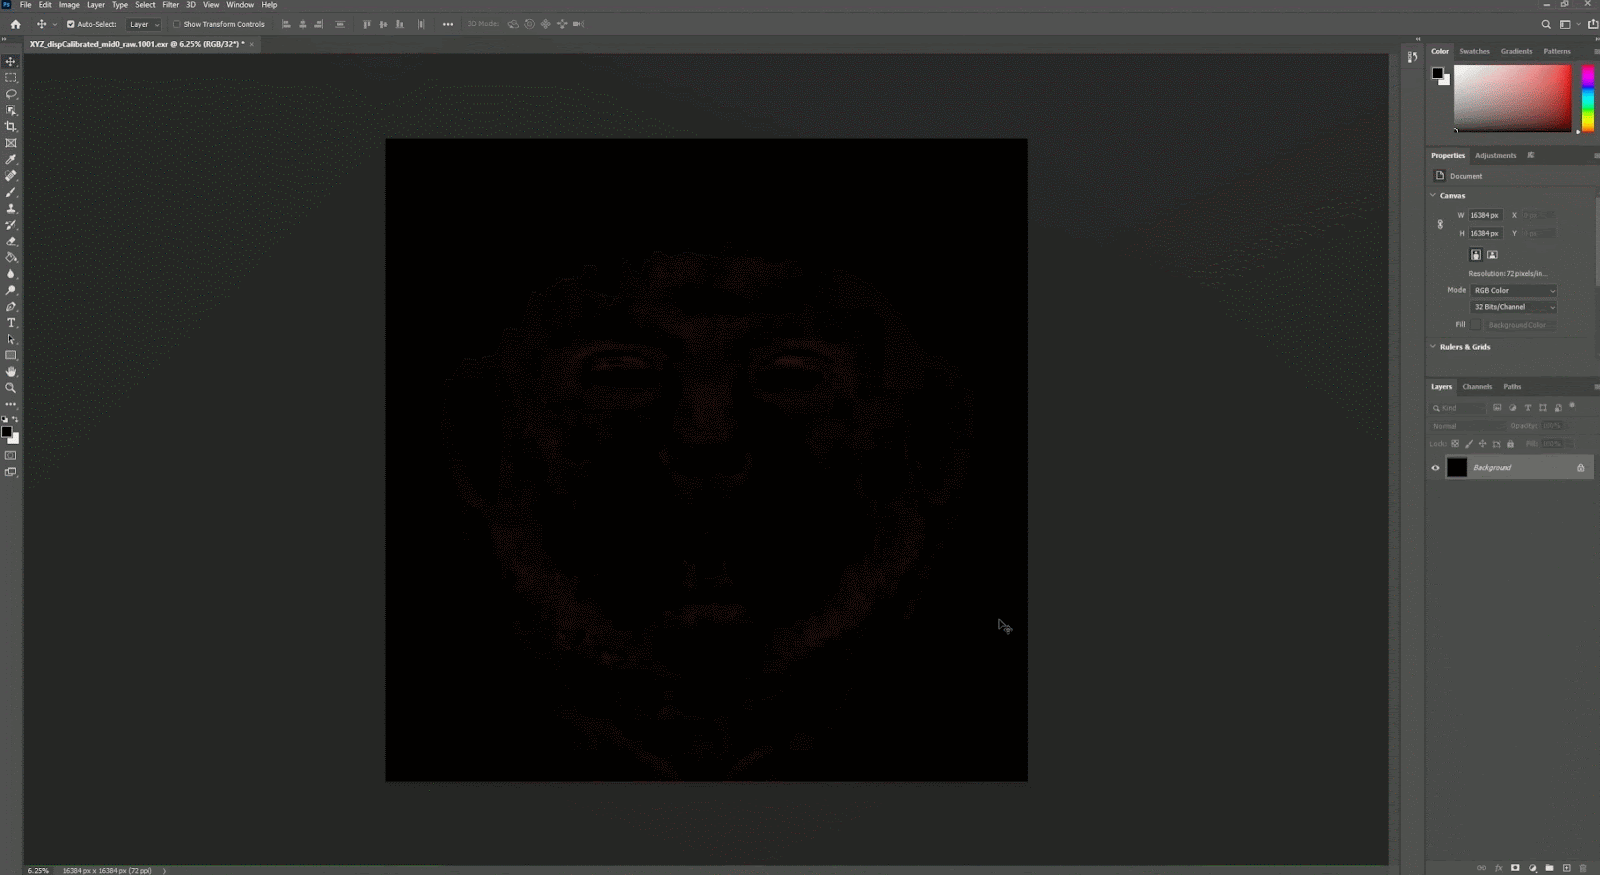Switch to the Gradients tab
The height and width of the screenshot is (875, 1600).
[x=1516, y=51]
